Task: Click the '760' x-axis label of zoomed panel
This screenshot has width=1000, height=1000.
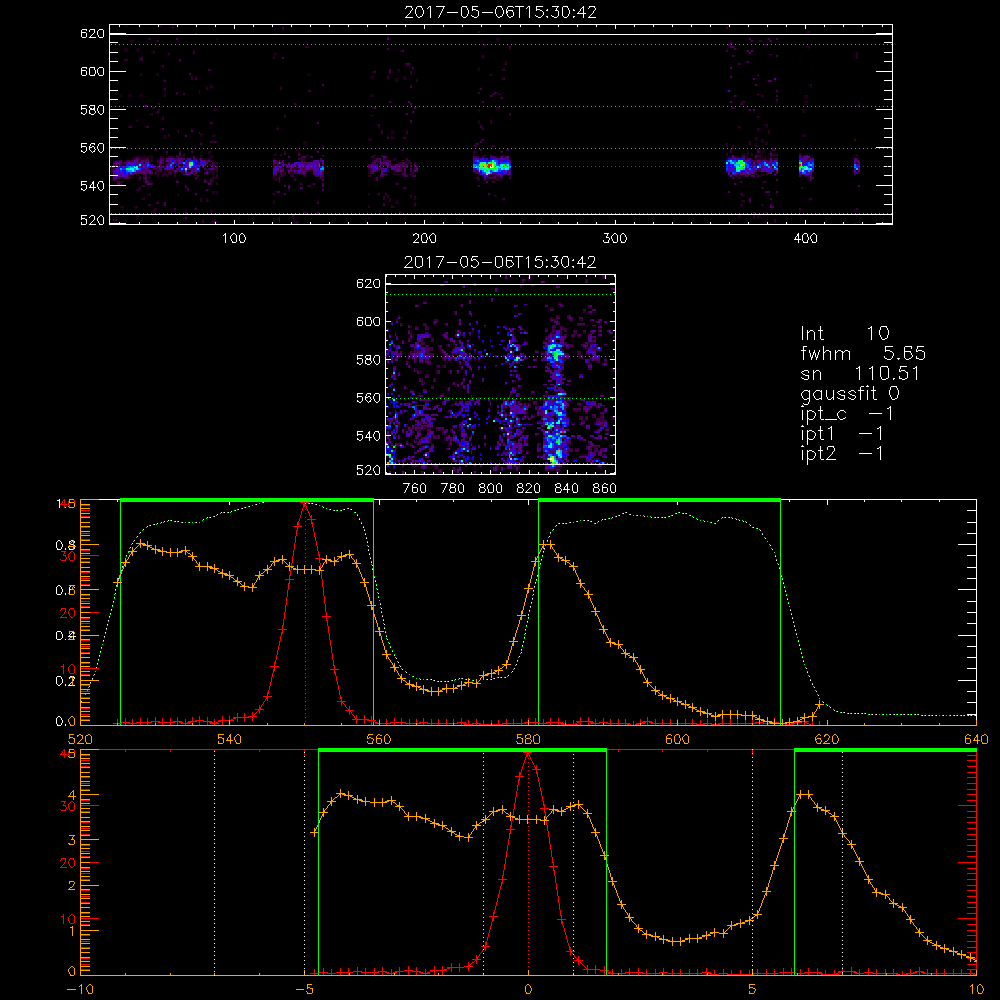Action: coord(415,489)
